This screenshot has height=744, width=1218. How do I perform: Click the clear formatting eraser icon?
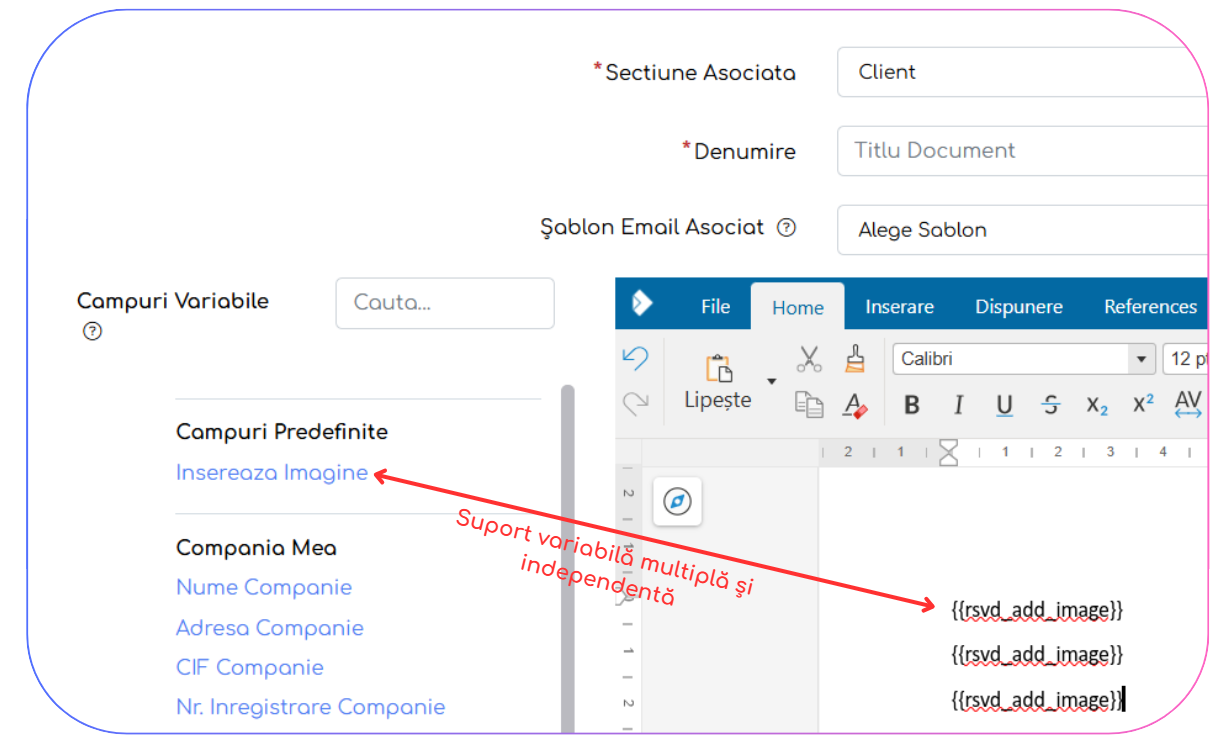(854, 404)
